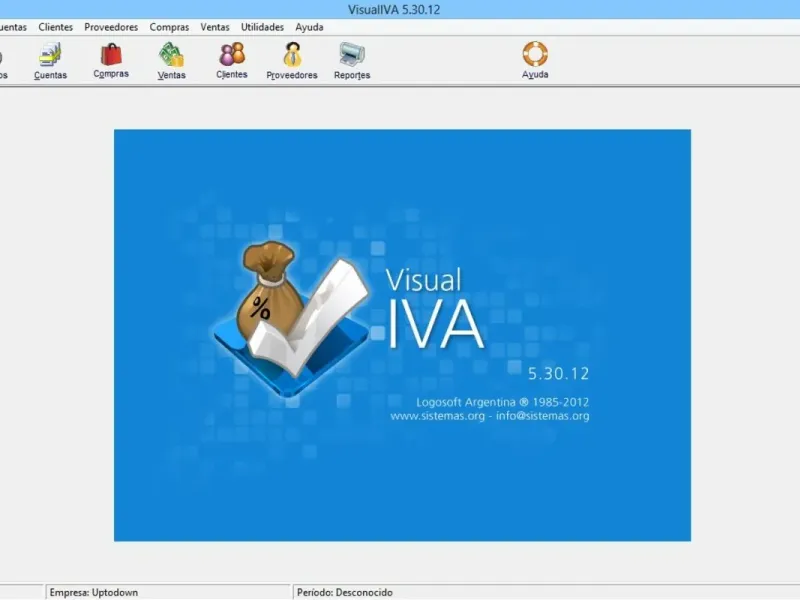Viewport: 800px width, 600px height.
Task: Open the Ayuda menu
Action: click(x=309, y=27)
